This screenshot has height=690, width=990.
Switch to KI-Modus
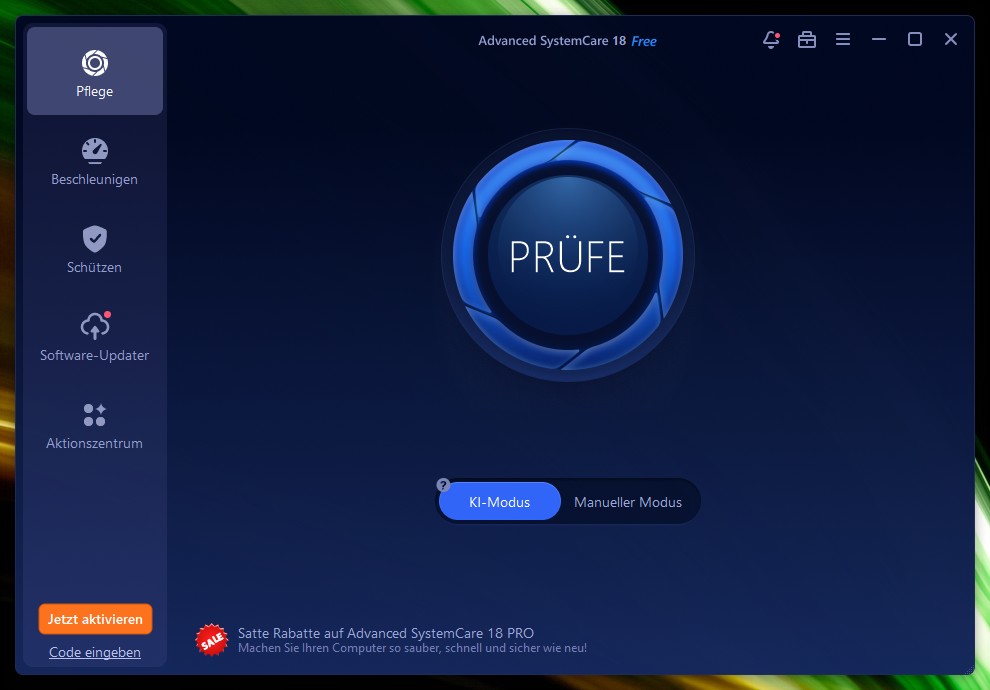[499, 502]
